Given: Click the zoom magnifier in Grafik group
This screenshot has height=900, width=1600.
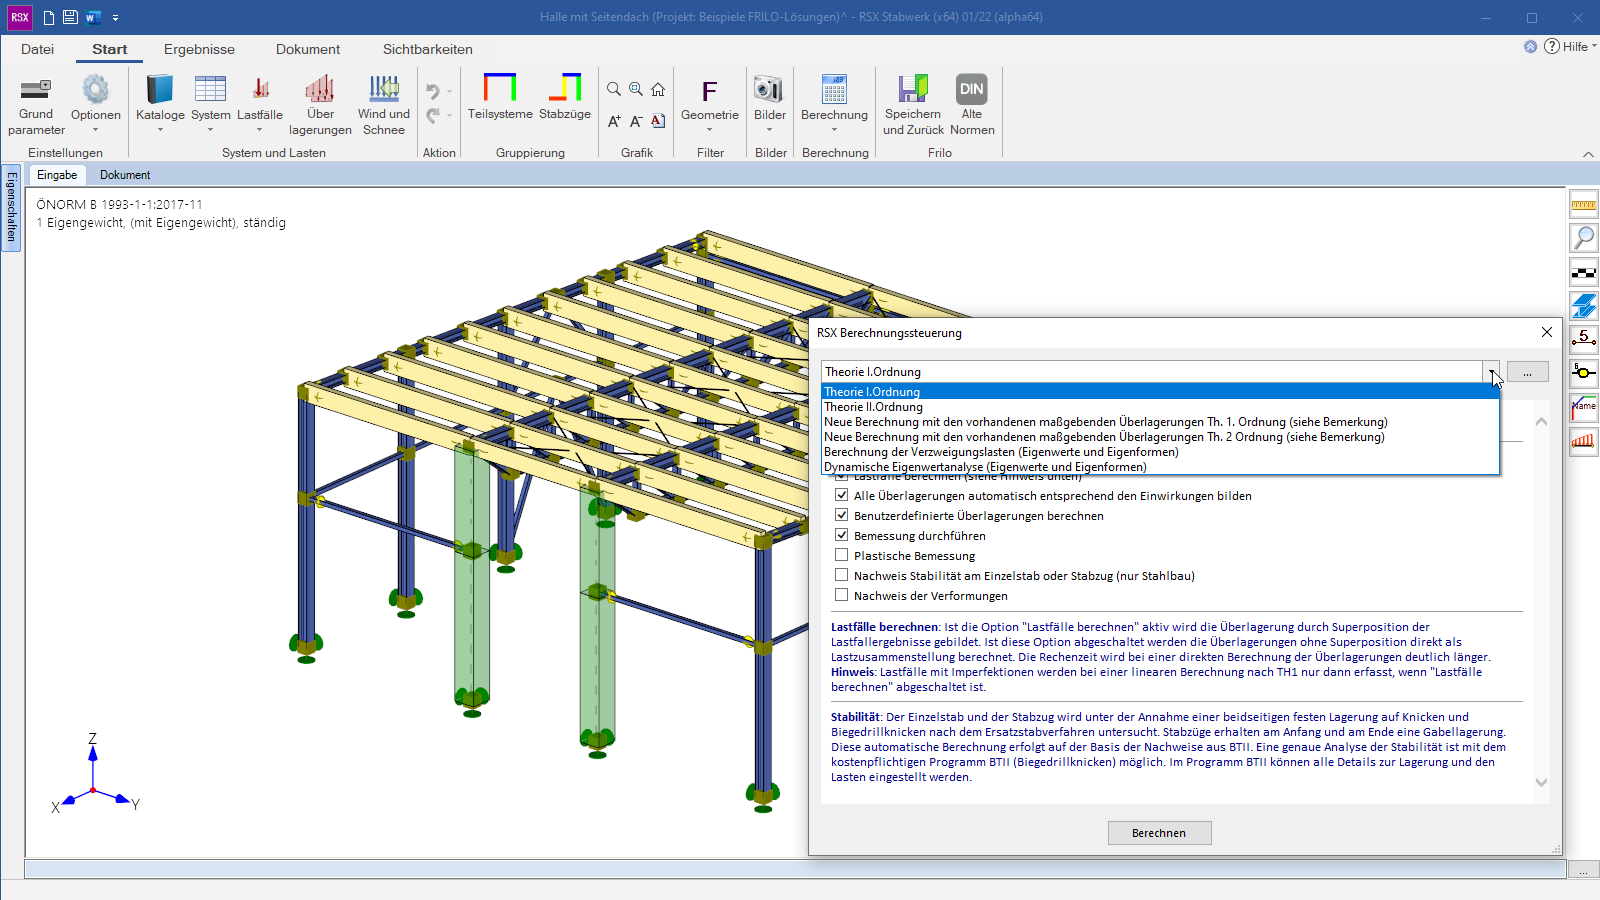Looking at the screenshot, I should point(614,90).
